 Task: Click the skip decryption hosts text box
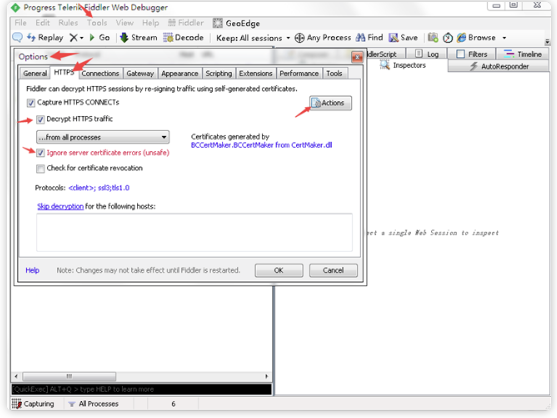pos(194,232)
